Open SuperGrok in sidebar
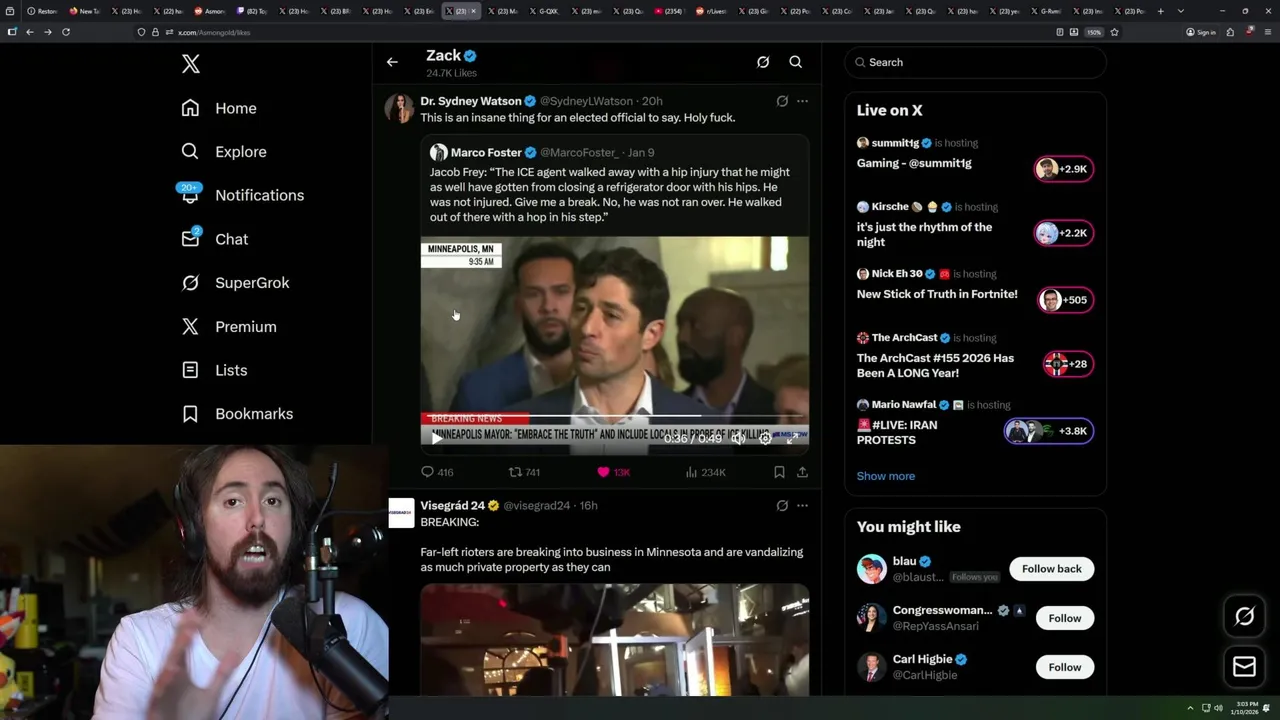The width and height of the screenshot is (1280, 720). click(x=235, y=283)
